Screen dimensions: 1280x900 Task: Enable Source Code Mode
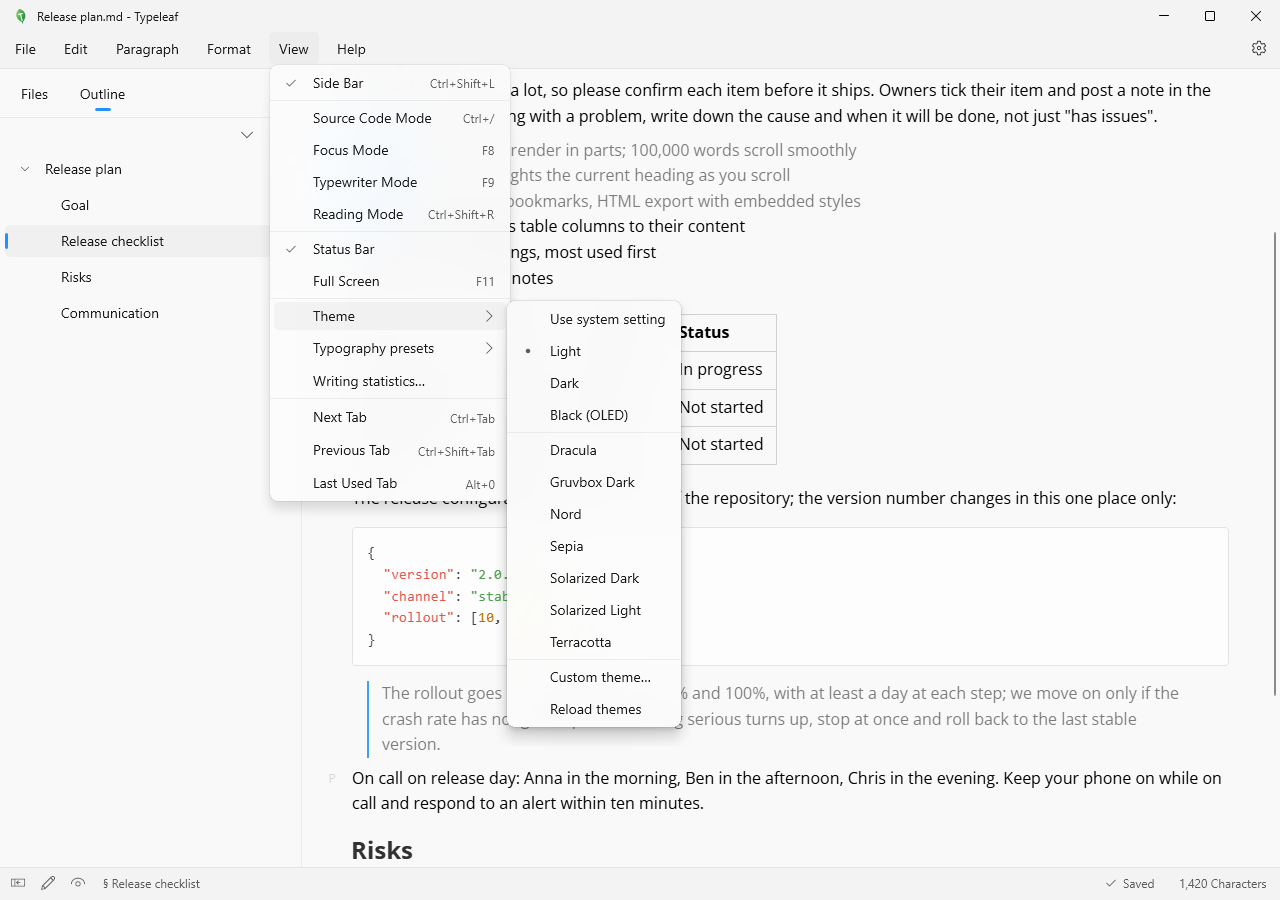pyautogui.click(x=390, y=118)
